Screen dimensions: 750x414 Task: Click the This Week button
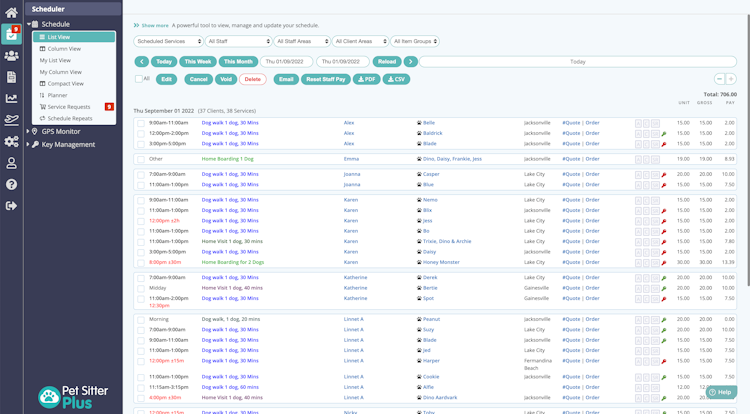tap(198, 62)
